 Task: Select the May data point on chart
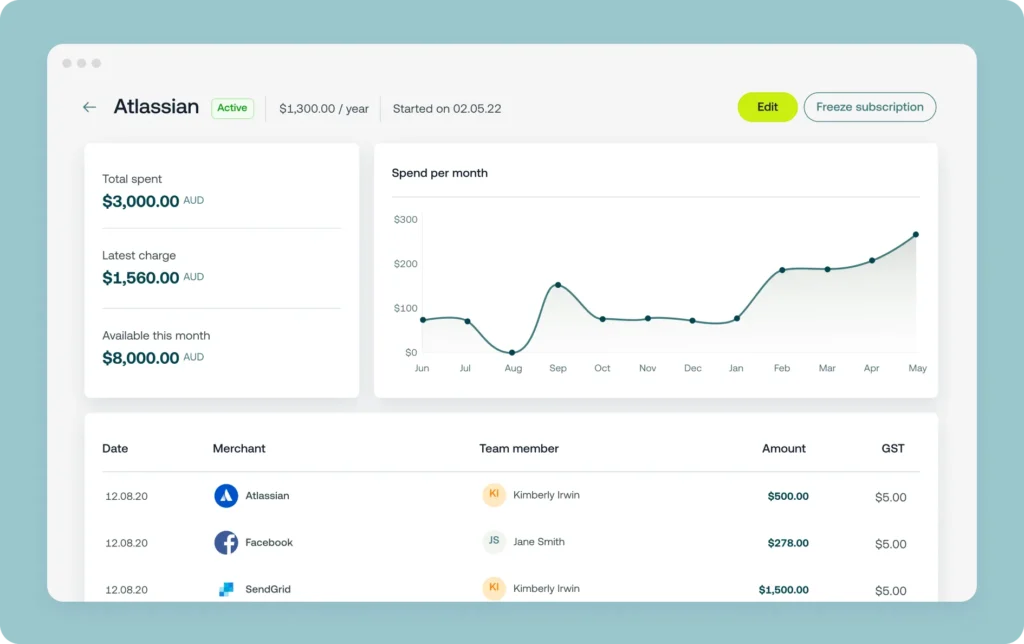[x=916, y=234]
